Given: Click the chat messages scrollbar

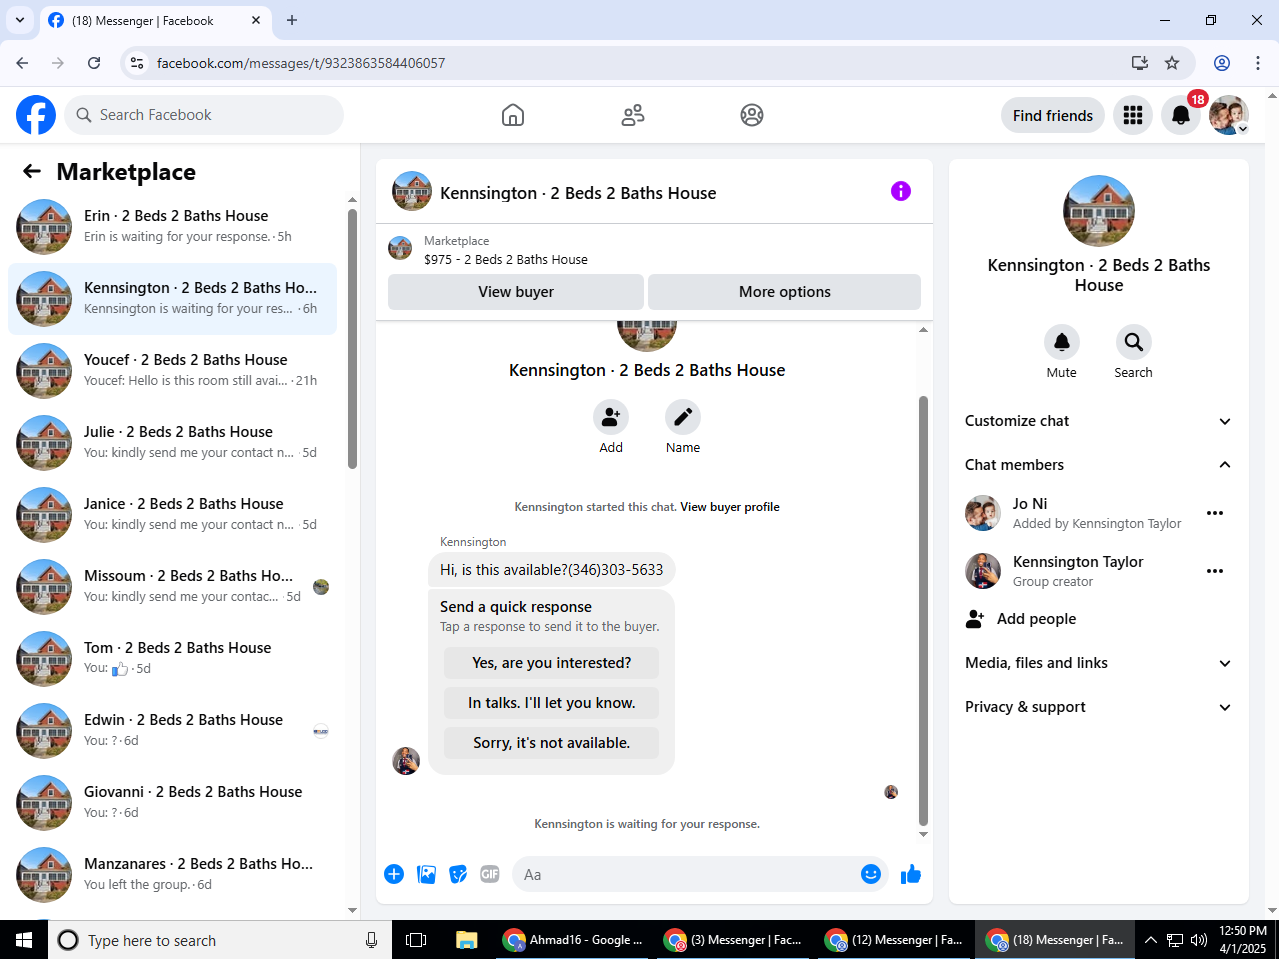Looking at the screenshot, I should tap(923, 610).
